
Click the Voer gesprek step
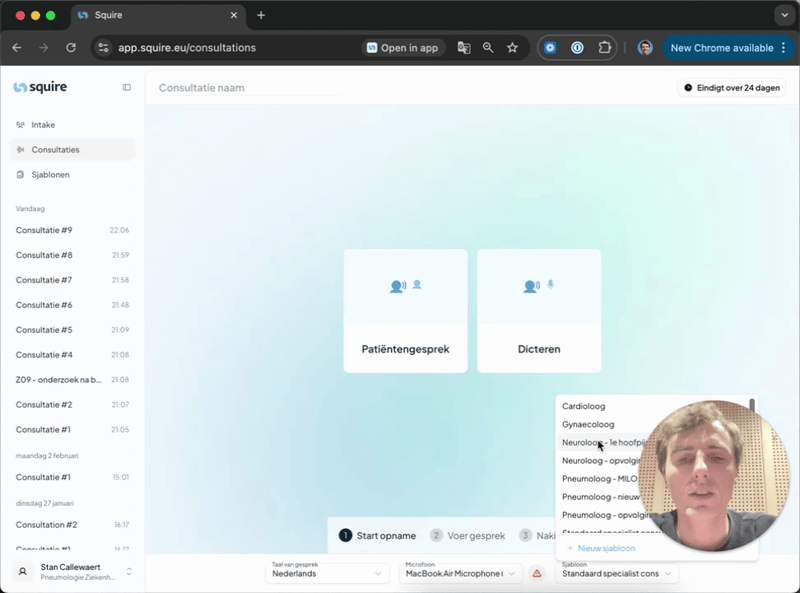[x=467, y=535]
